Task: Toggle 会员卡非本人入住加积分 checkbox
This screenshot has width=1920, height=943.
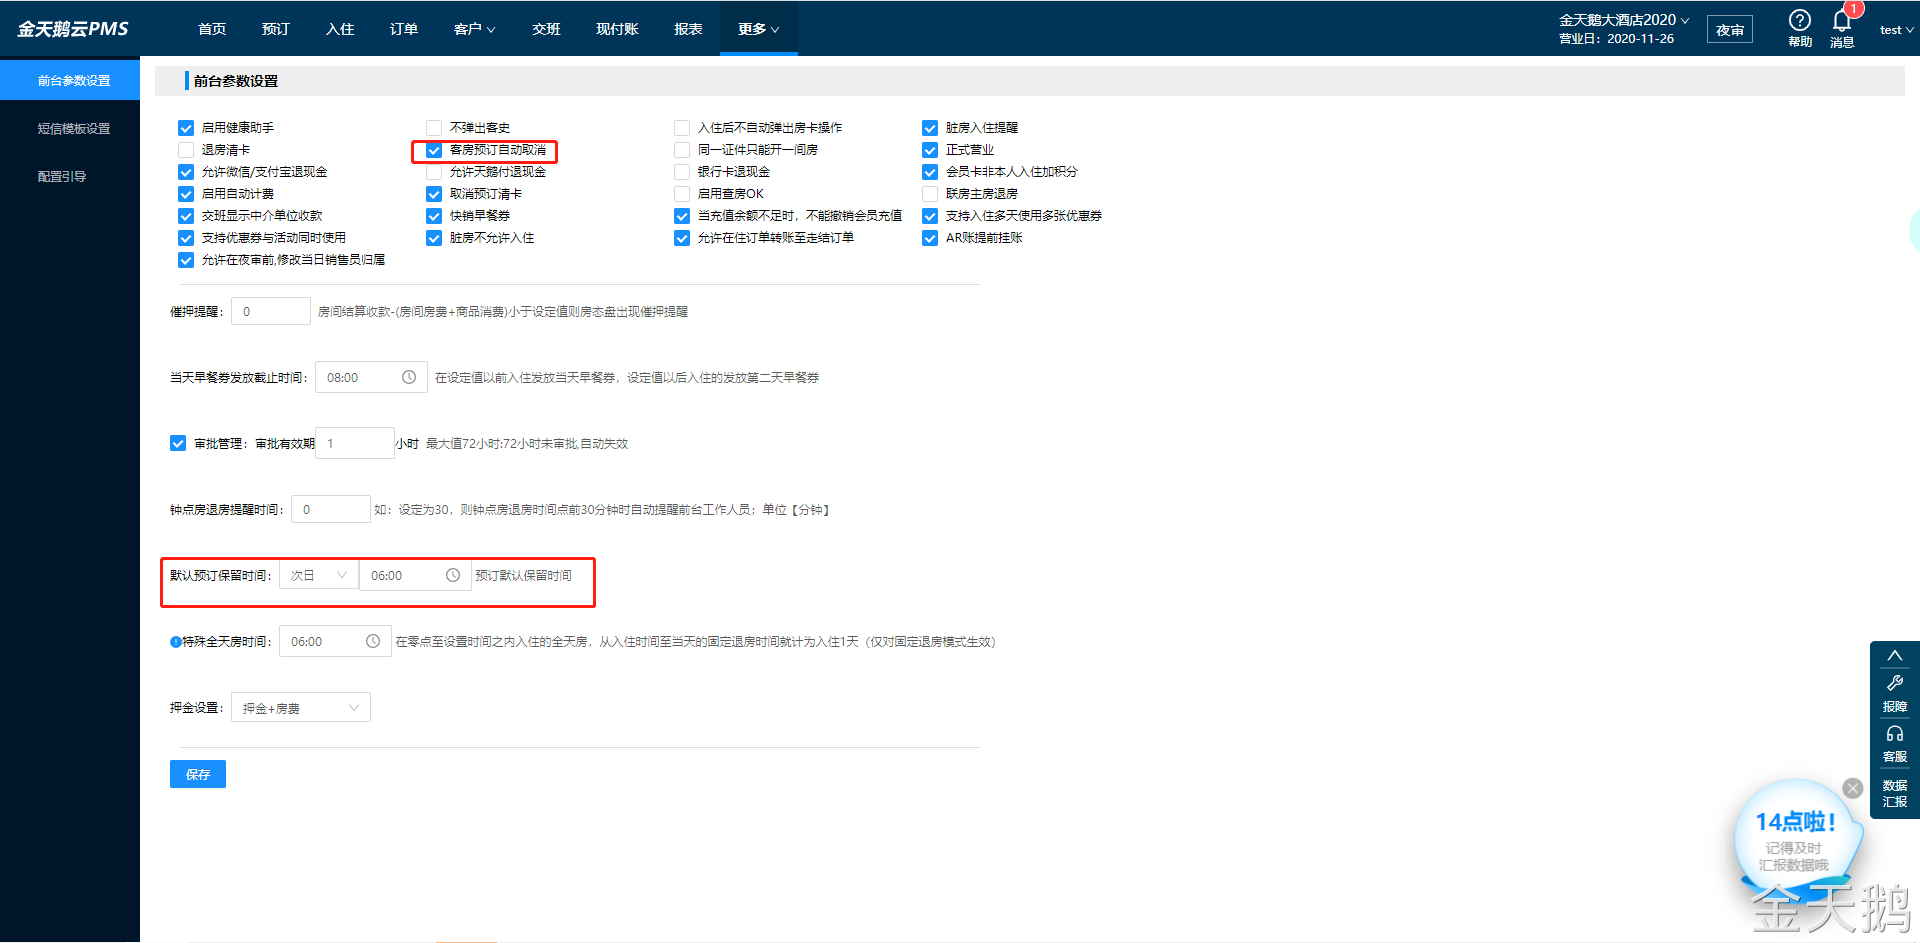Action: (x=930, y=172)
